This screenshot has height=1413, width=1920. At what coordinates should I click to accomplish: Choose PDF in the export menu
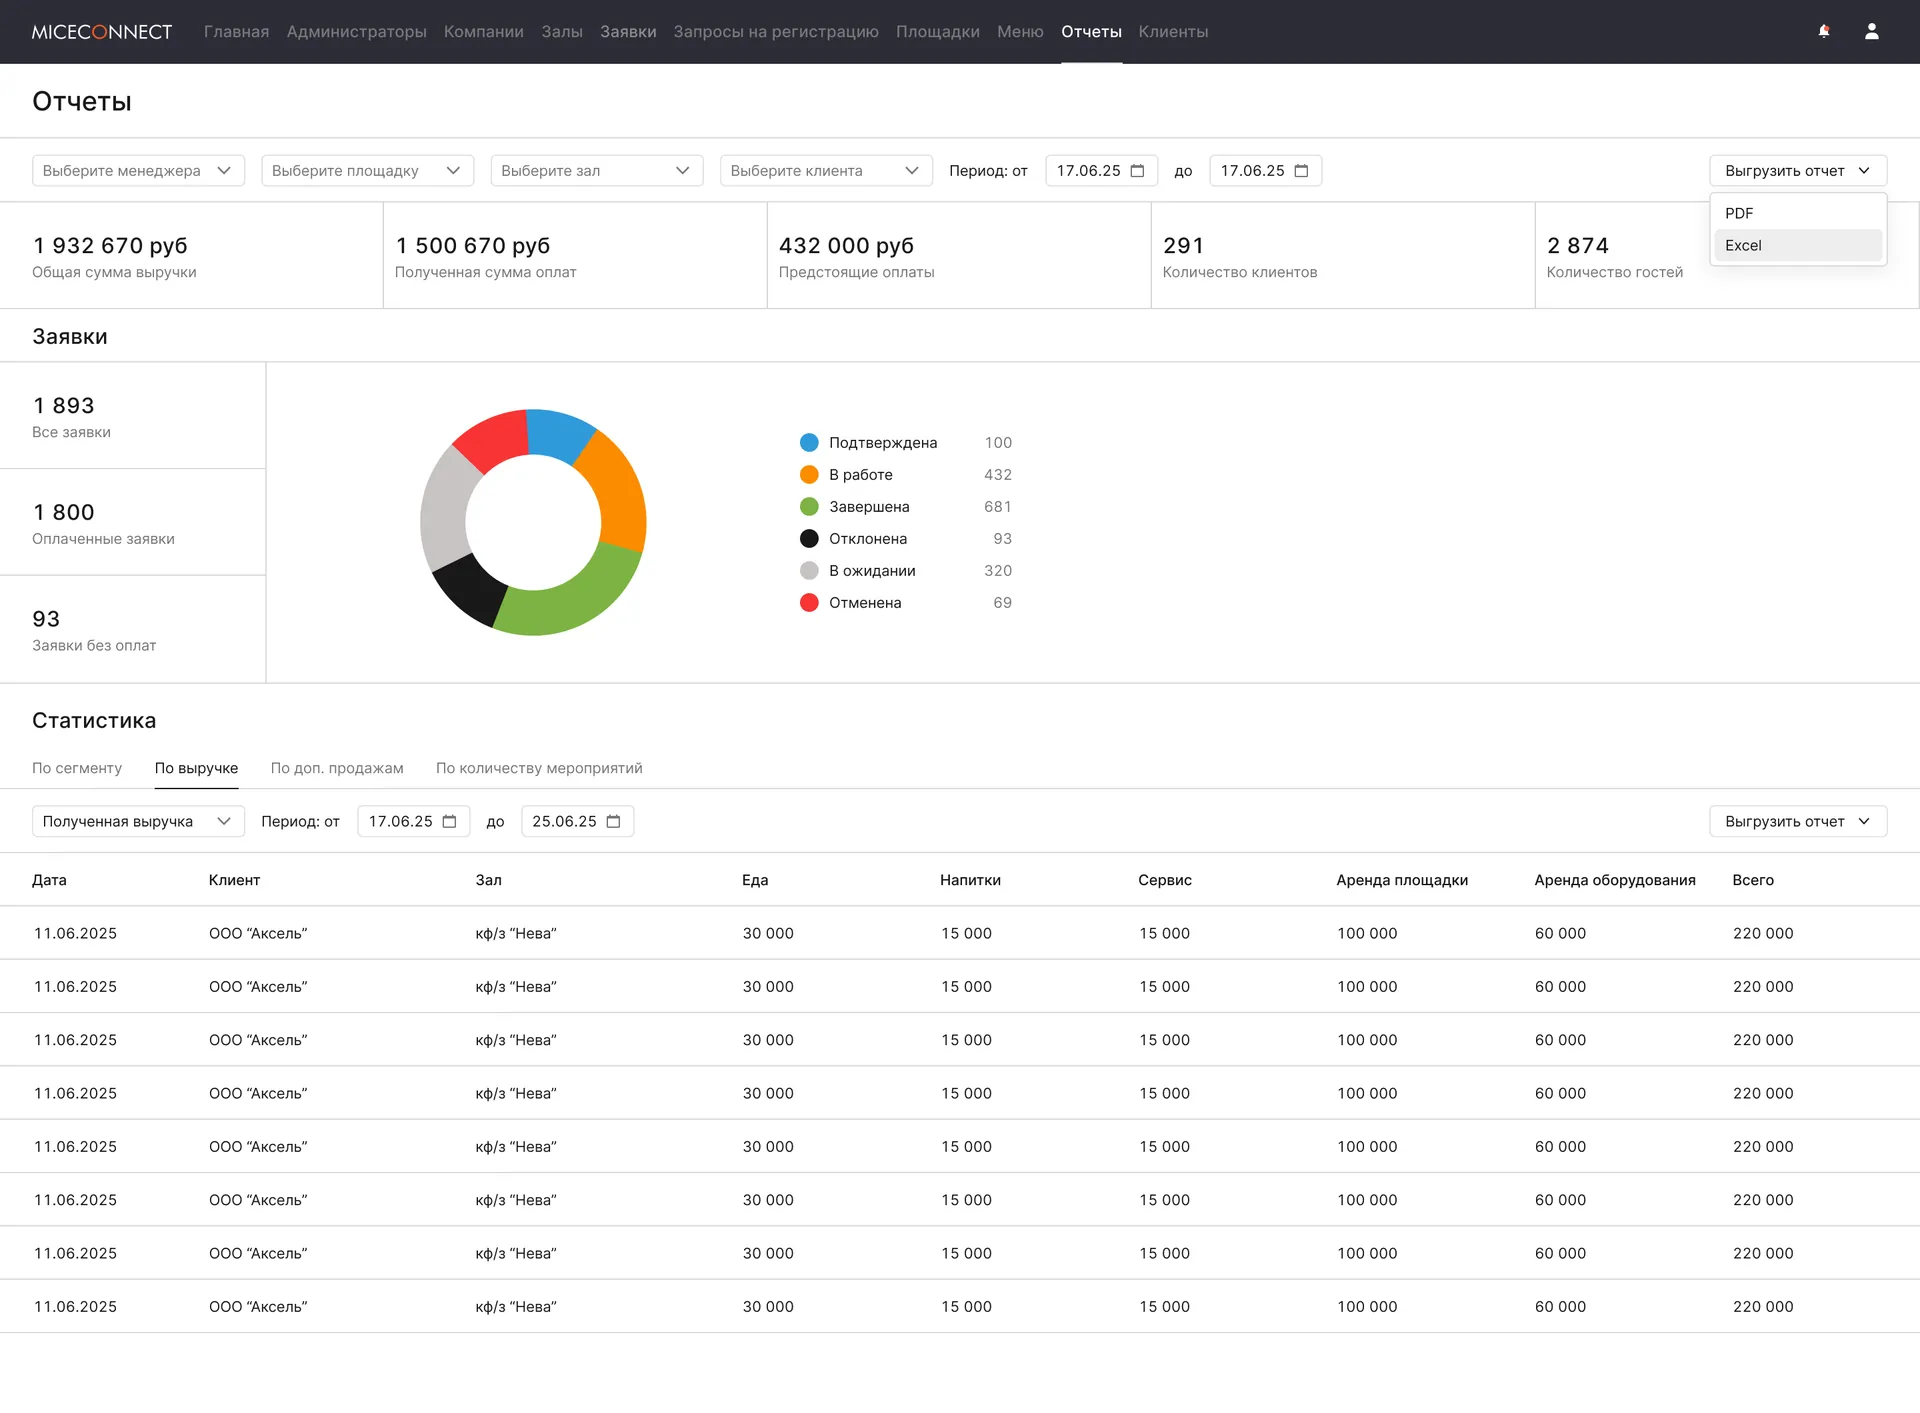point(1798,213)
